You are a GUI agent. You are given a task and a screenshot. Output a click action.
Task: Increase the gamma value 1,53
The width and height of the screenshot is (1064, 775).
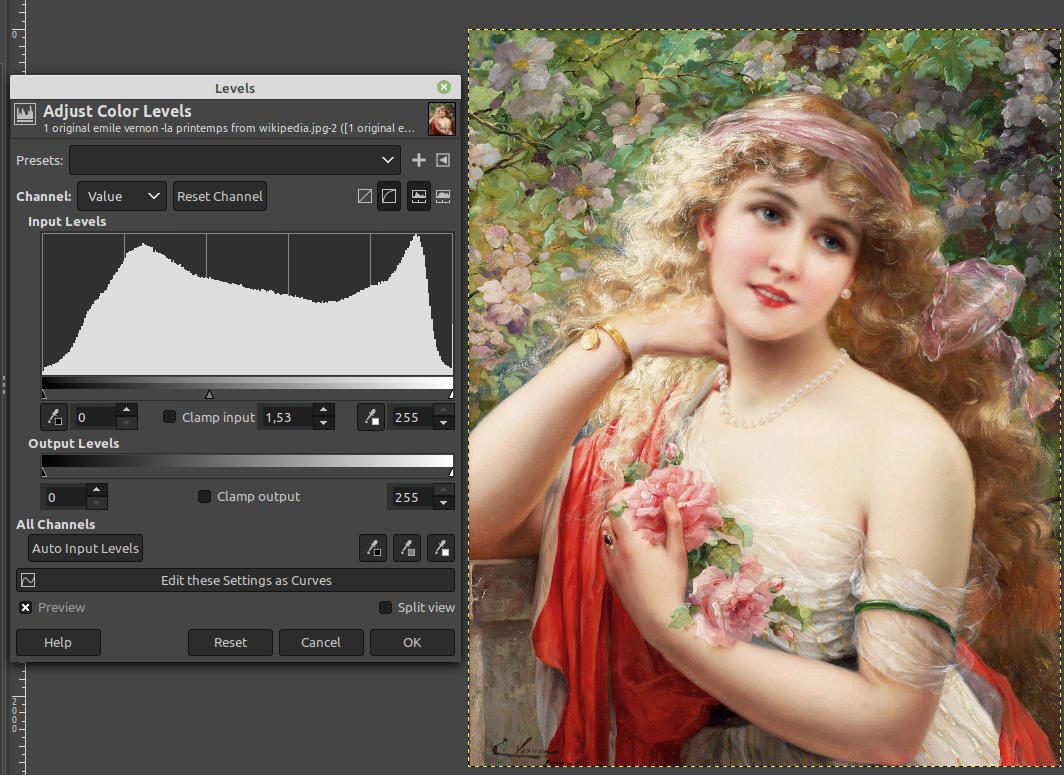324,410
